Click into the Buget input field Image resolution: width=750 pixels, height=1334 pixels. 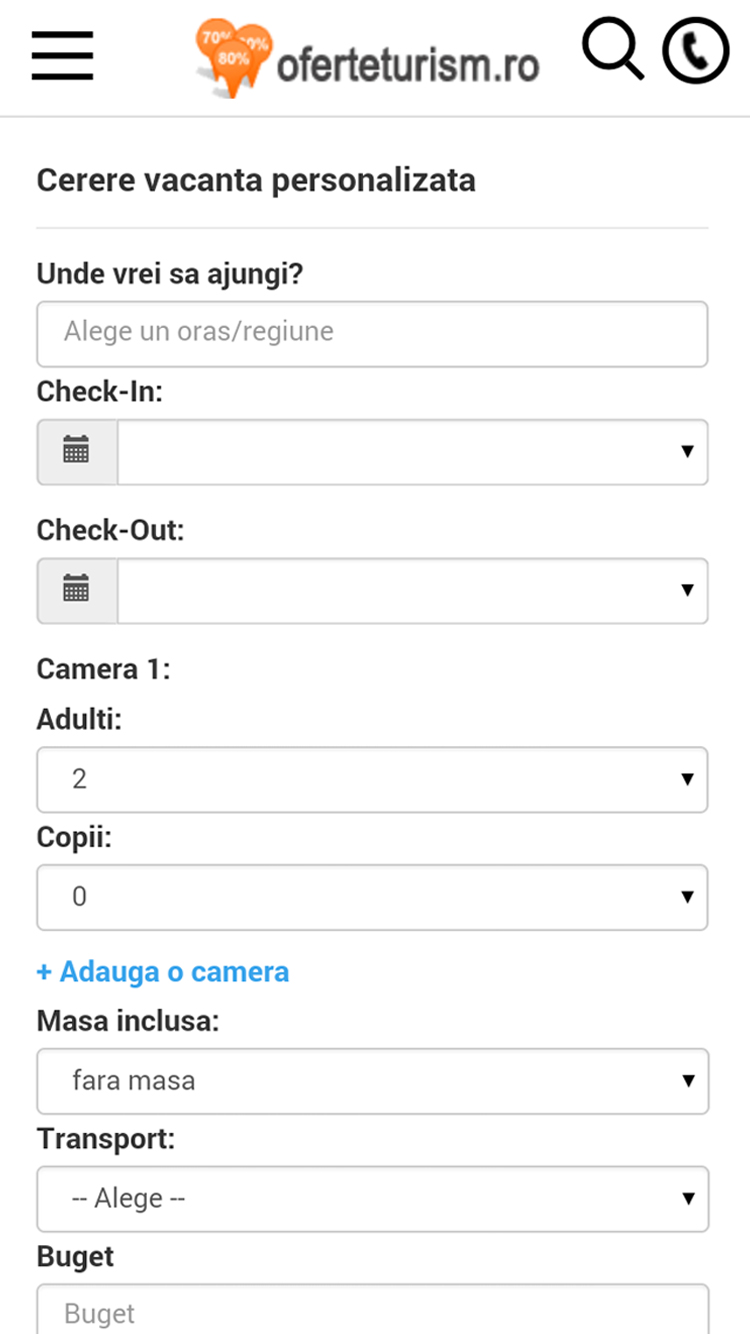pos(372,1310)
